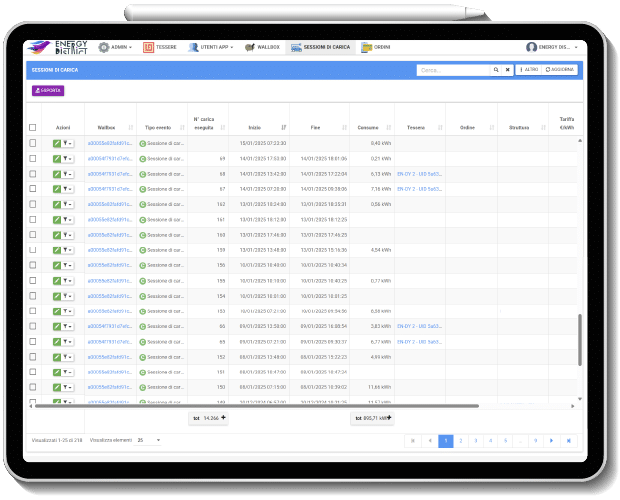
Task: Switch to the Tessere tab
Action: (159, 47)
